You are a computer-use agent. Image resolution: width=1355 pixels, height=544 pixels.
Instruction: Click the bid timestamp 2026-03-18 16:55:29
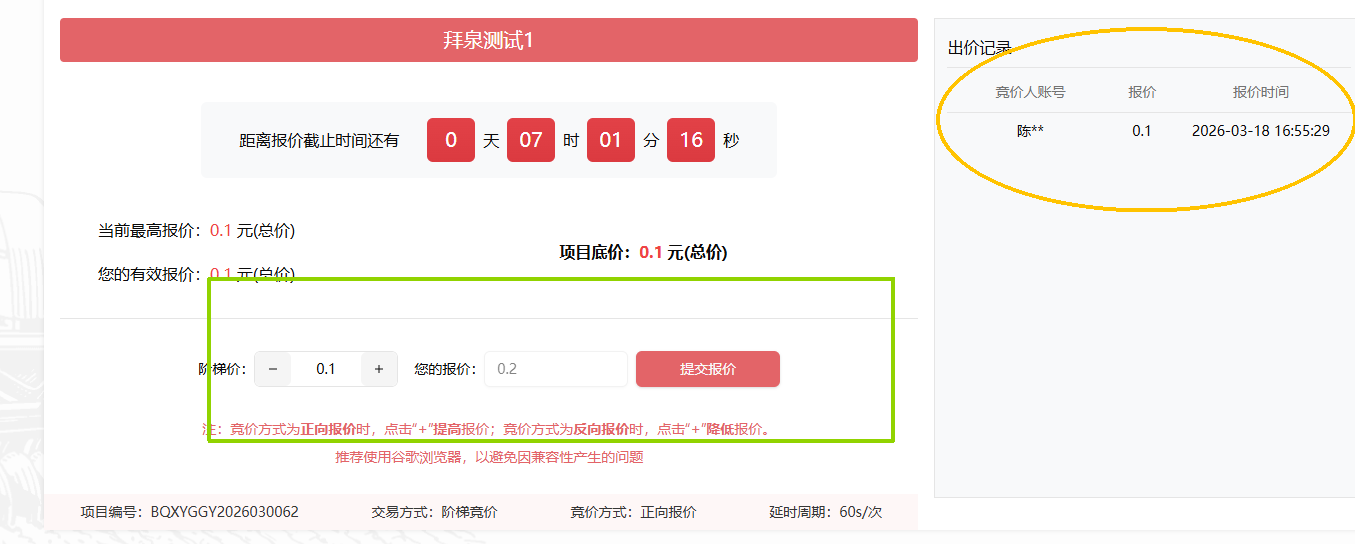click(x=1260, y=131)
